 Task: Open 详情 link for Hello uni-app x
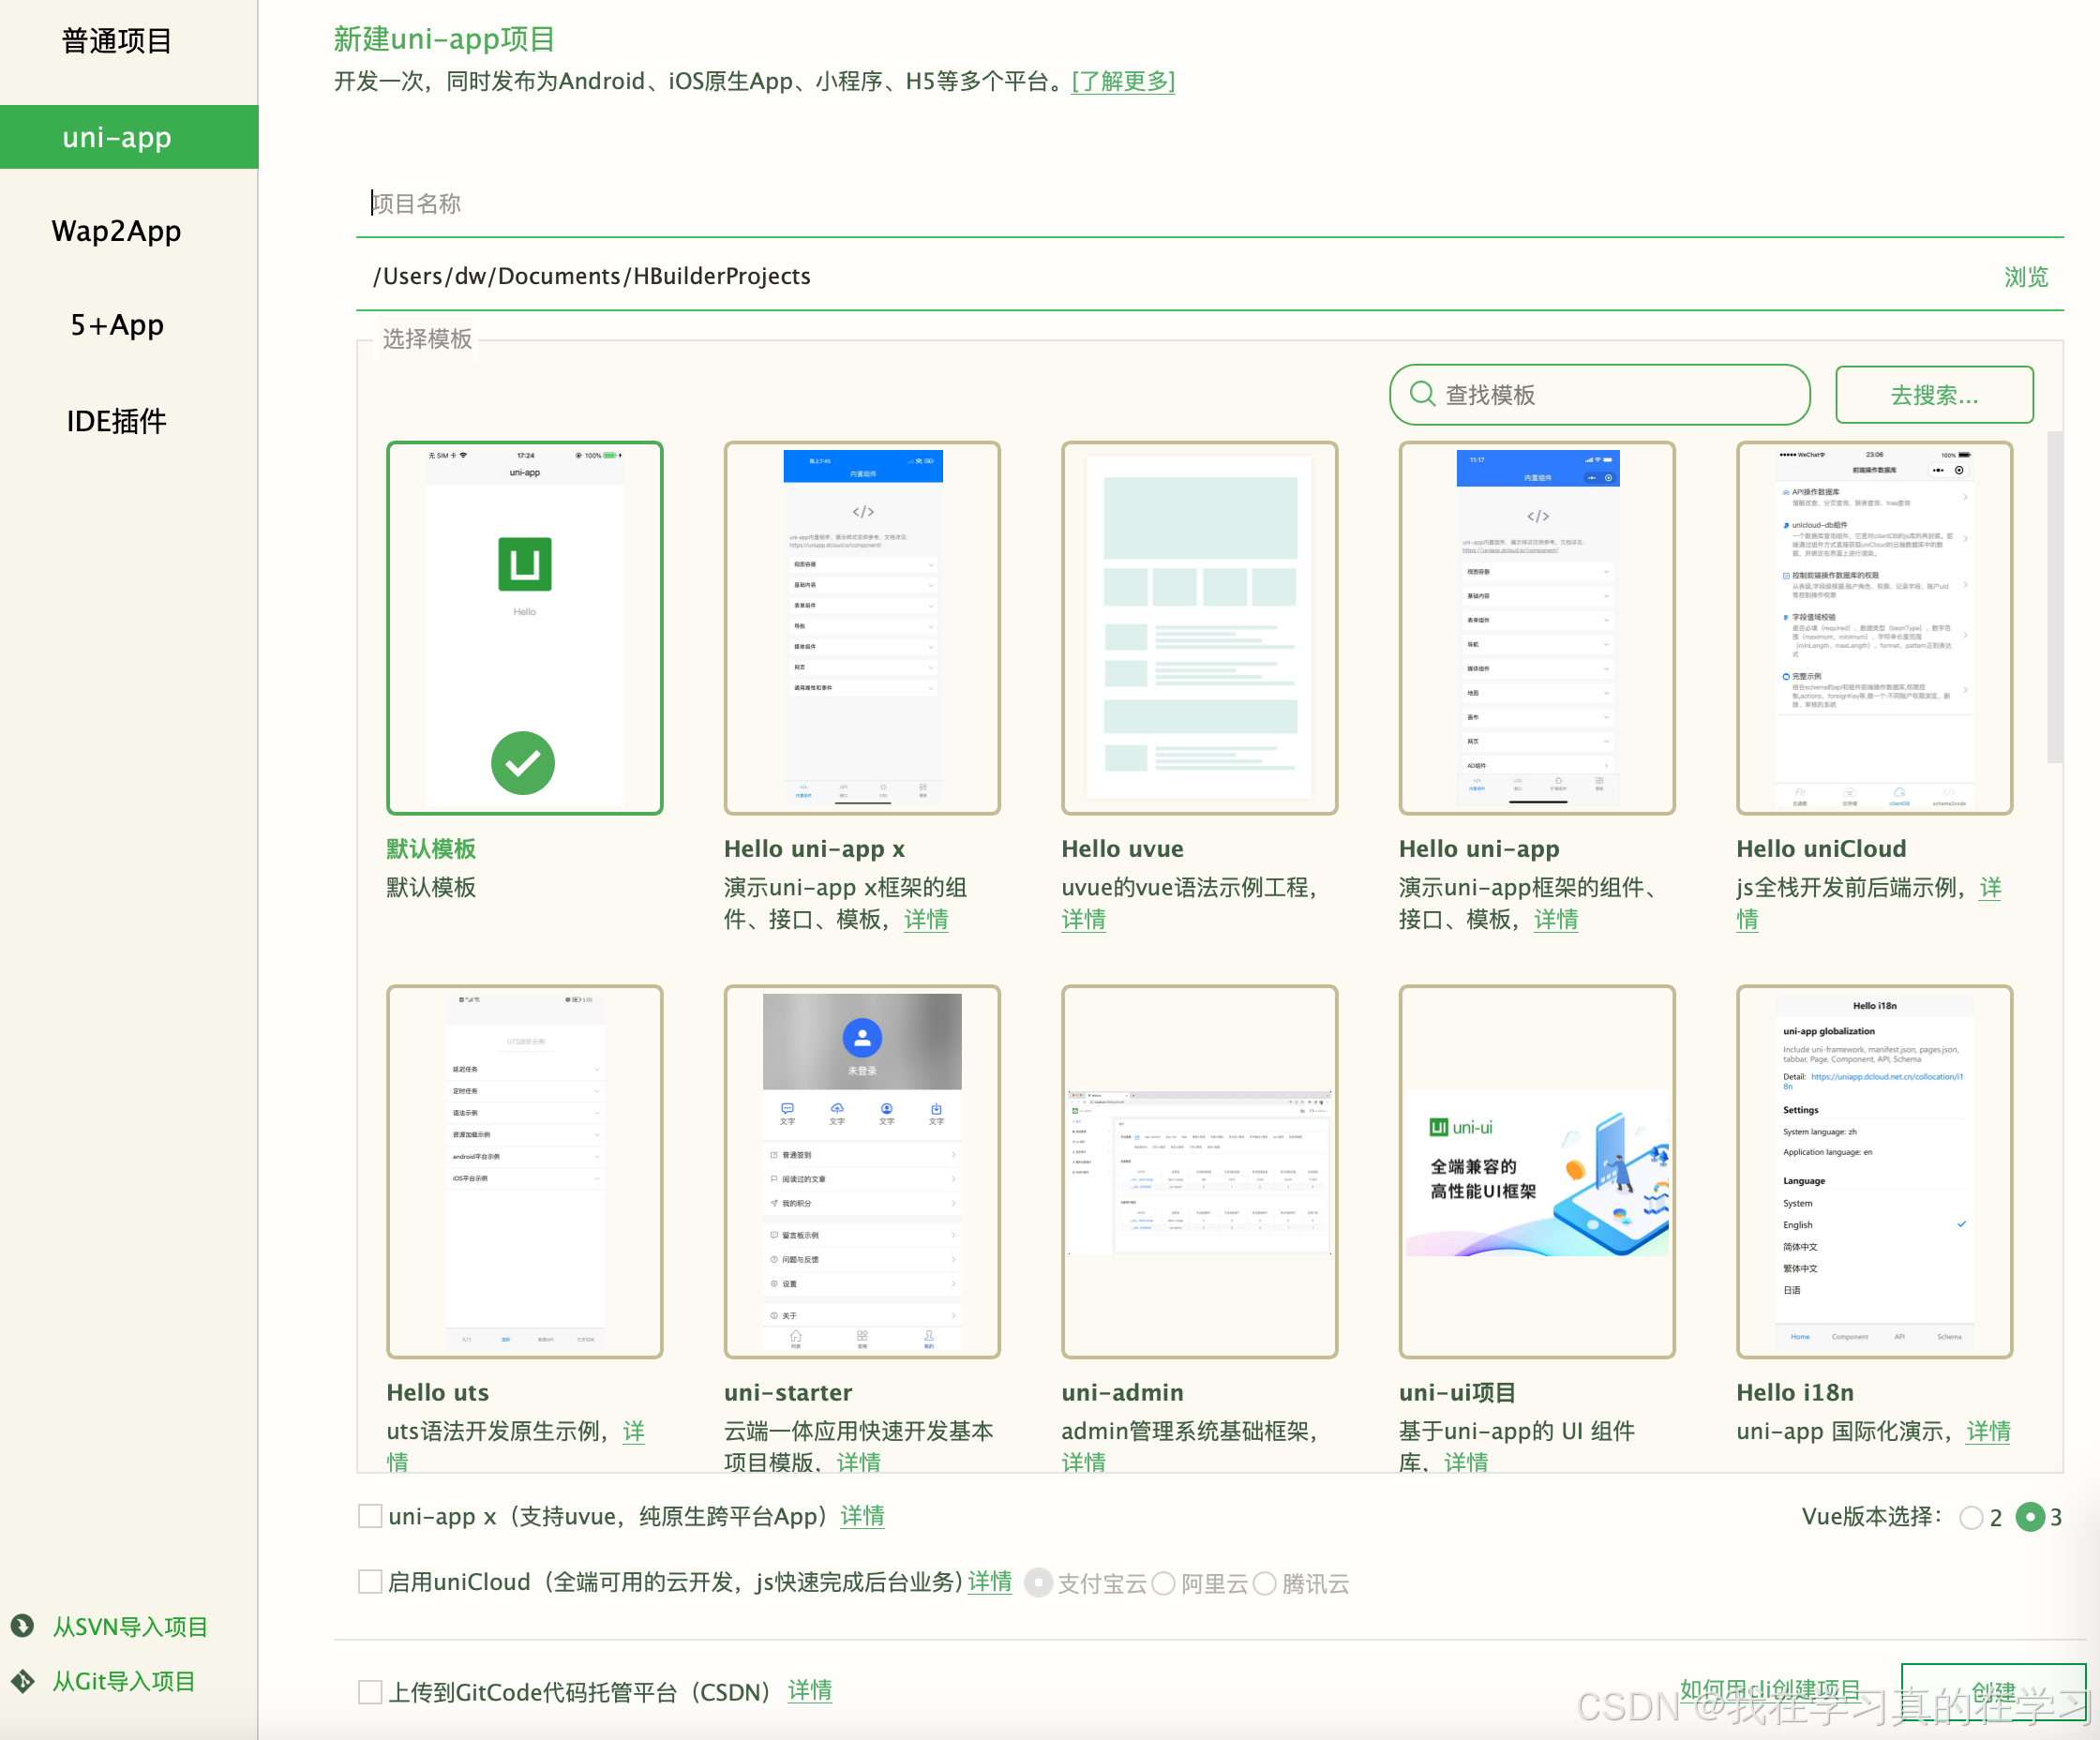tap(926, 919)
